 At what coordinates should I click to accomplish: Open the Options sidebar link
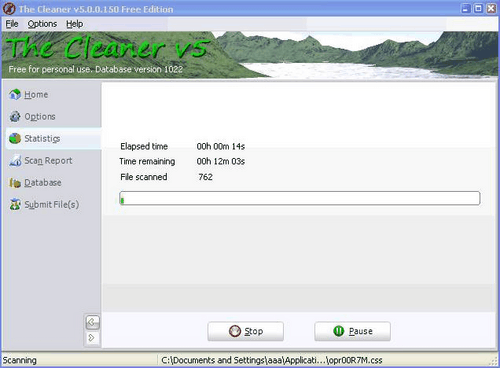click(x=40, y=117)
